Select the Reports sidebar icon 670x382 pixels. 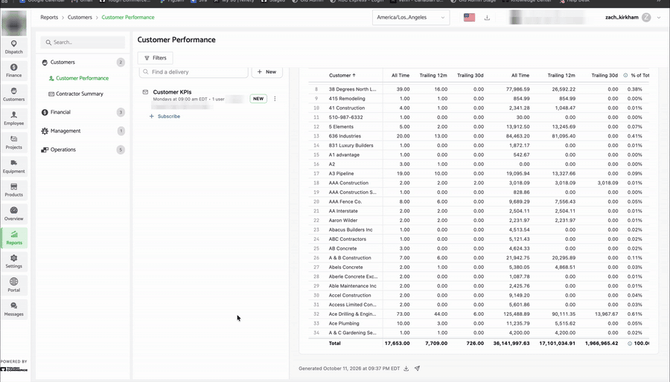pyautogui.click(x=14, y=238)
